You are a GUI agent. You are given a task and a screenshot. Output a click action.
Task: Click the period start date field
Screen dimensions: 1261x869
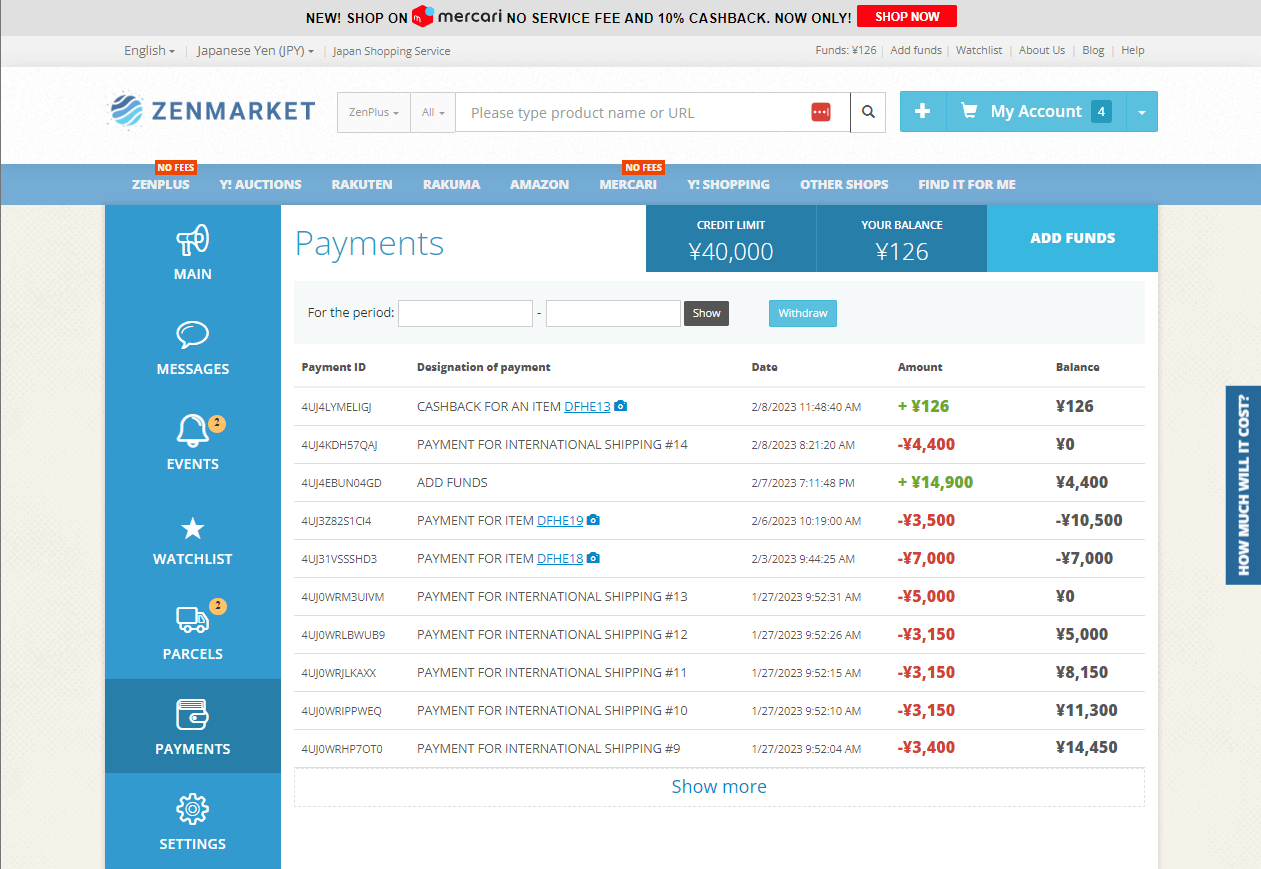click(465, 313)
